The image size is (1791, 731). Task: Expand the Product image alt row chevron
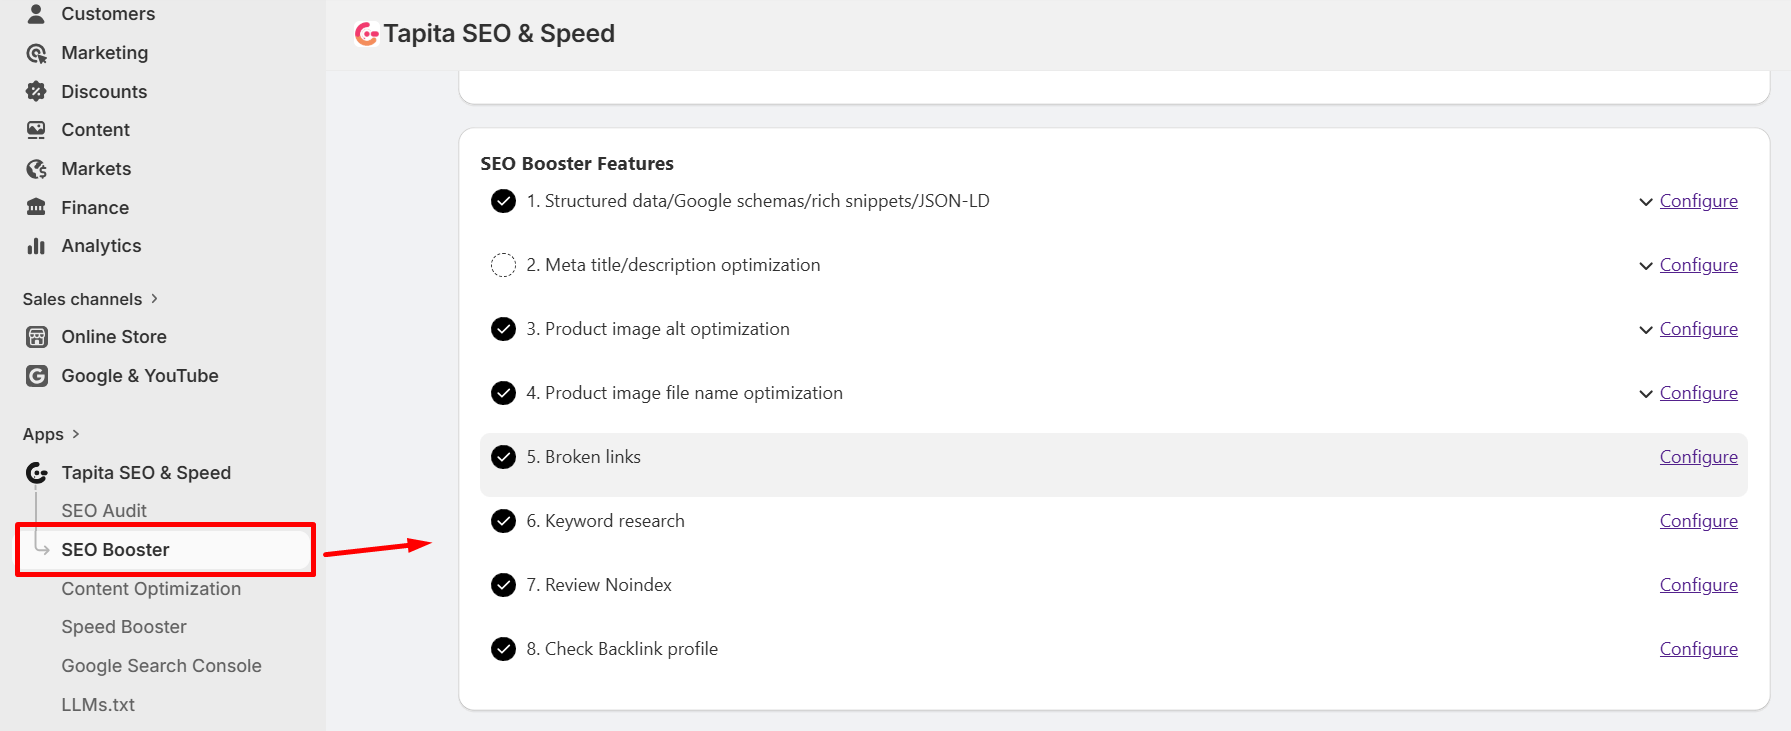(1645, 330)
